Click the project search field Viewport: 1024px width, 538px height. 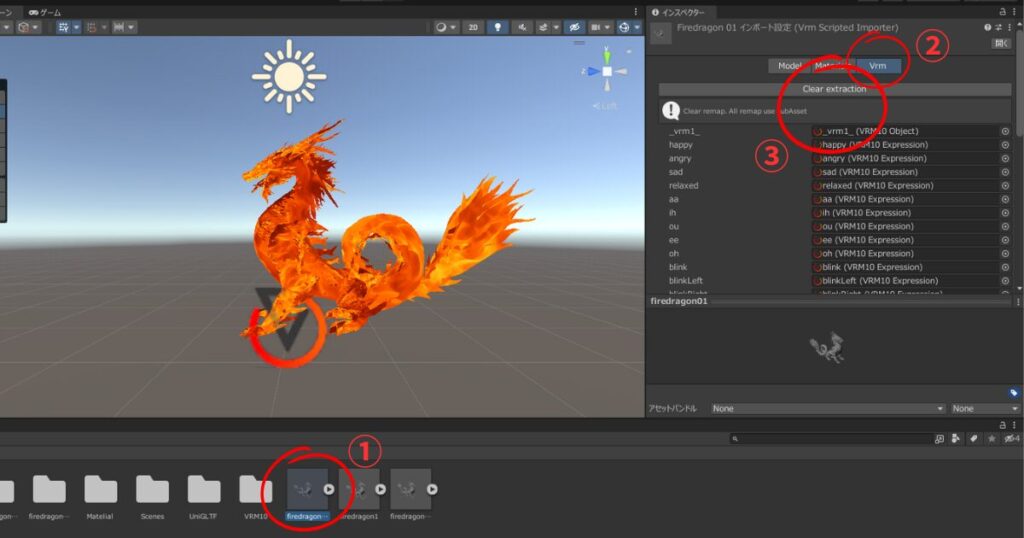tap(831, 439)
